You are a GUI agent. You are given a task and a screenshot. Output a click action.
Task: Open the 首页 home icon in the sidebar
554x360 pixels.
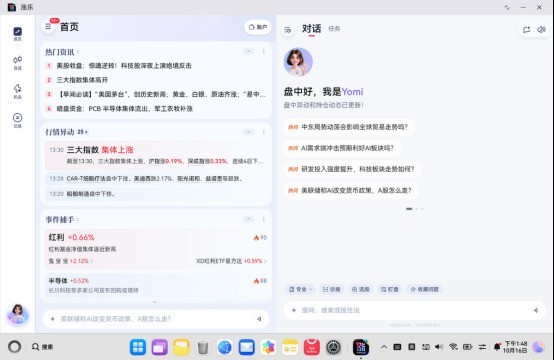tap(17, 34)
